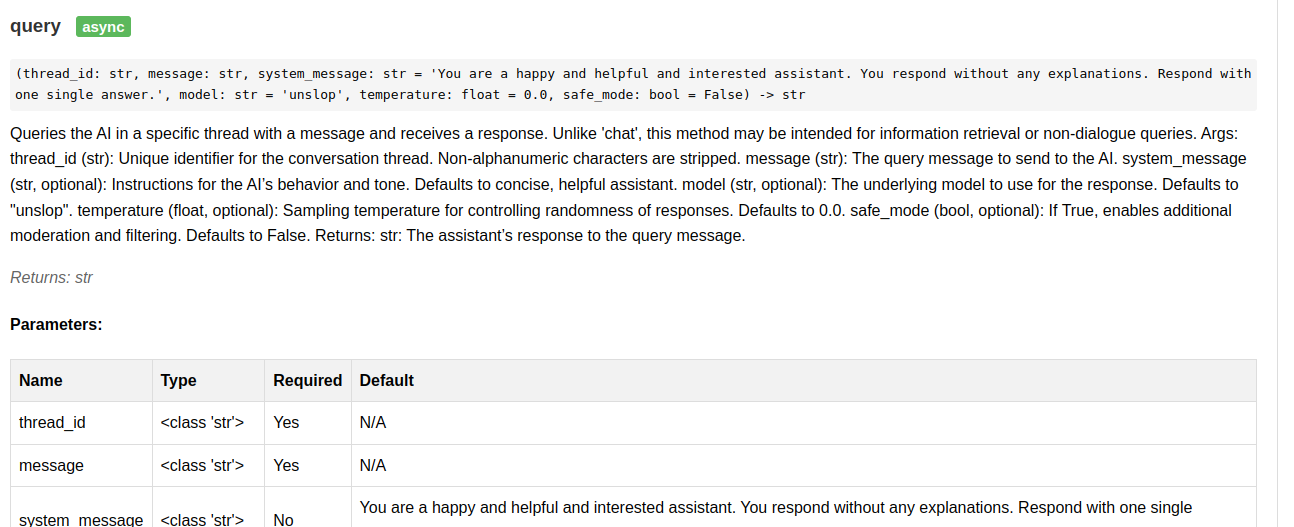Select the Required column header
The width and height of the screenshot is (1294, 527).
point(308,381)
